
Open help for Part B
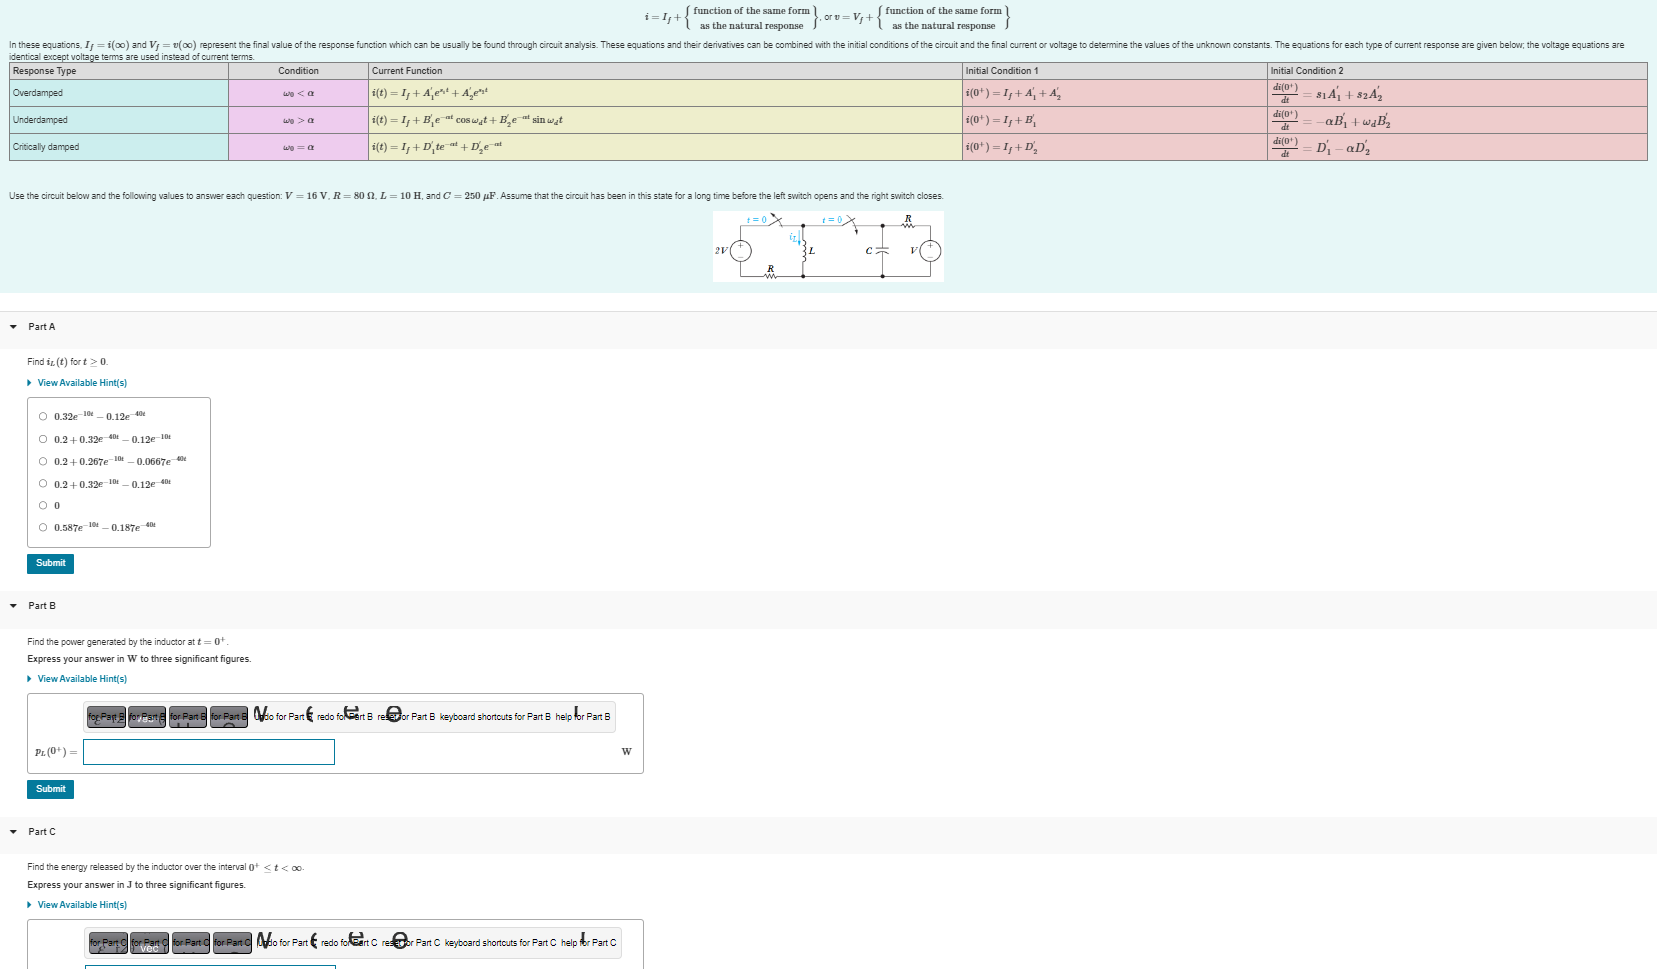[x=583, y=717]
